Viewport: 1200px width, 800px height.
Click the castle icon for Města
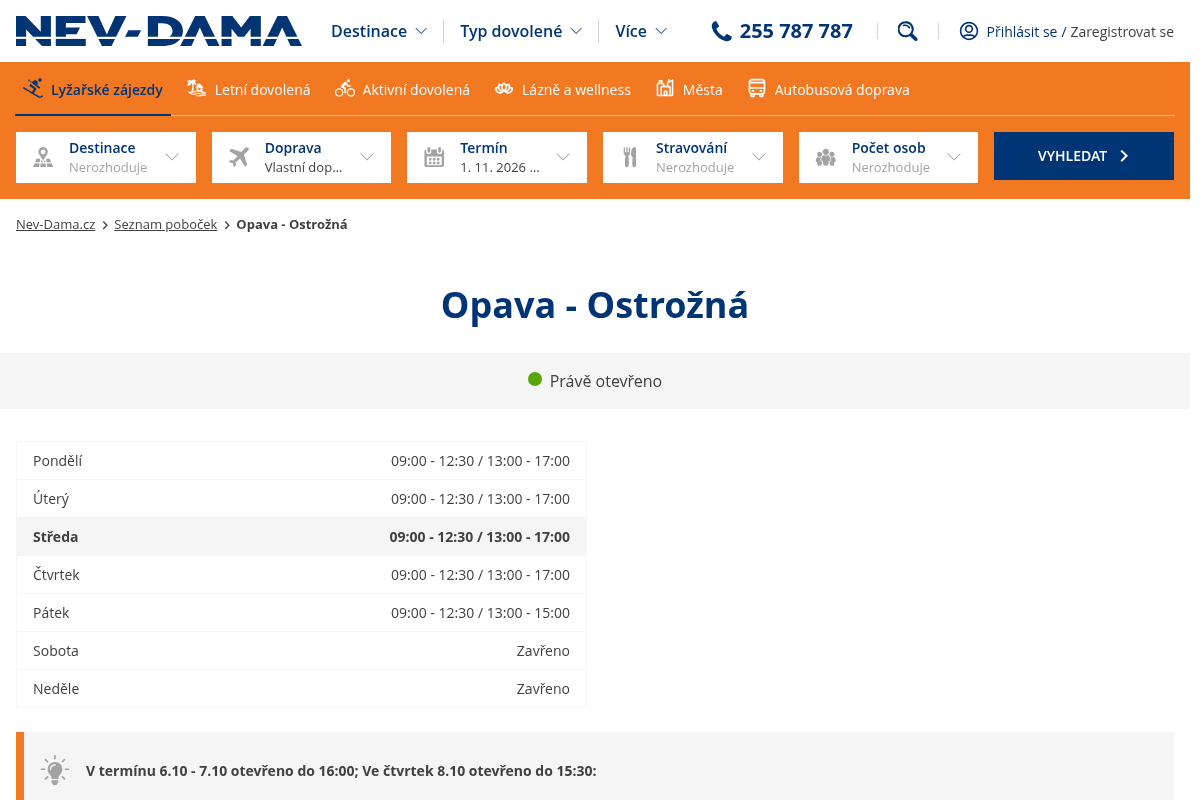[665, 89]
